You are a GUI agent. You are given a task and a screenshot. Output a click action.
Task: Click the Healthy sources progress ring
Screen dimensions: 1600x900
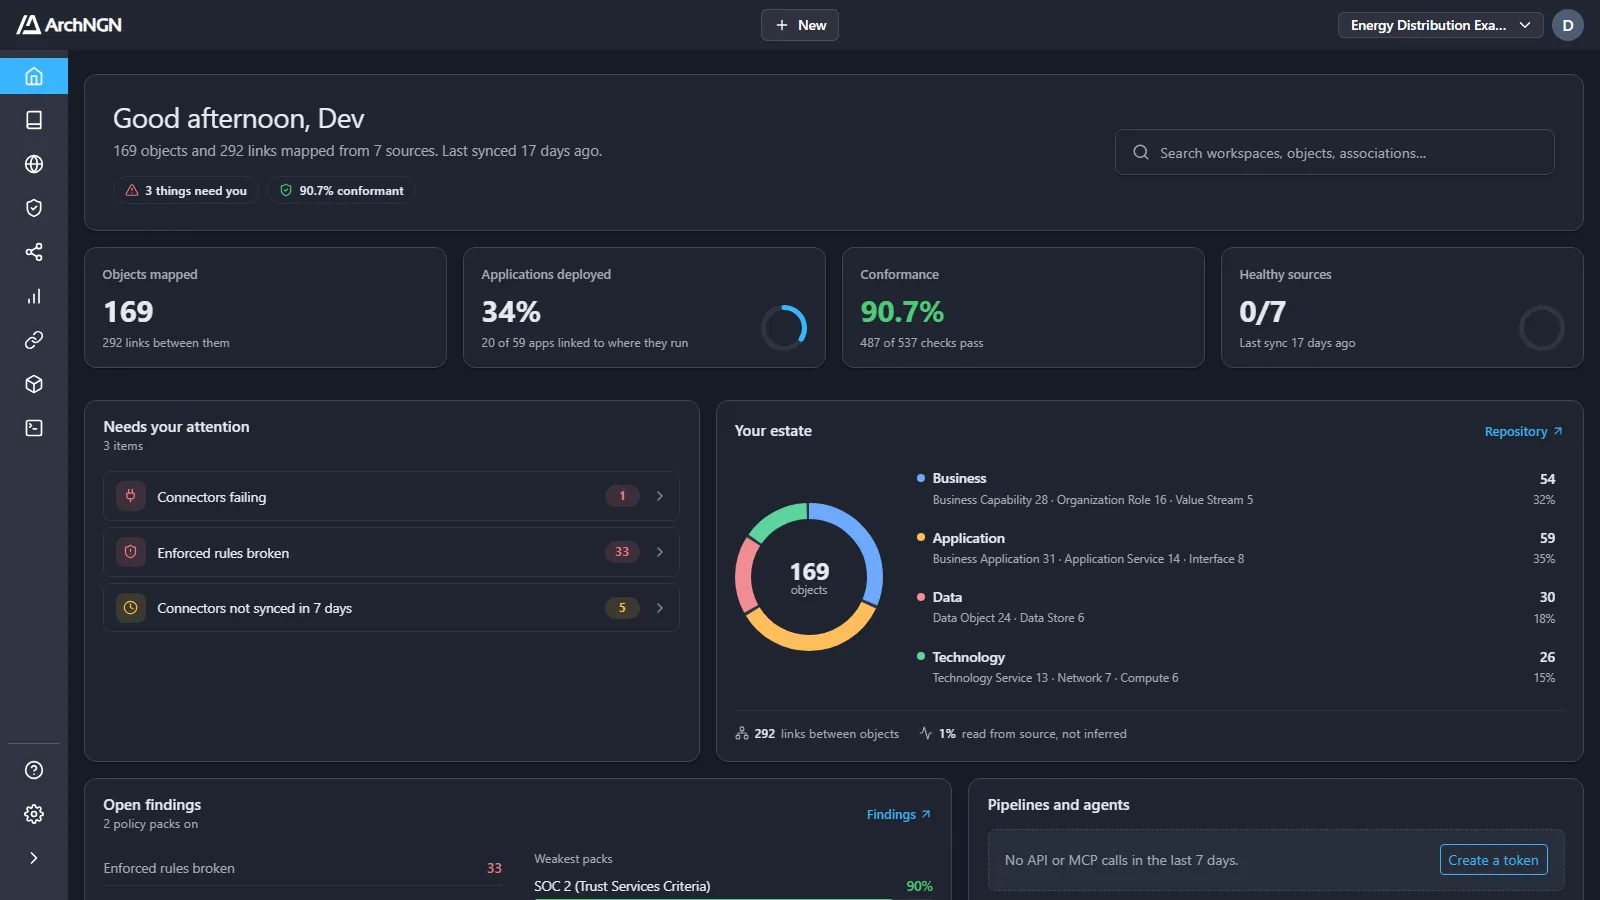(1541, 327)
